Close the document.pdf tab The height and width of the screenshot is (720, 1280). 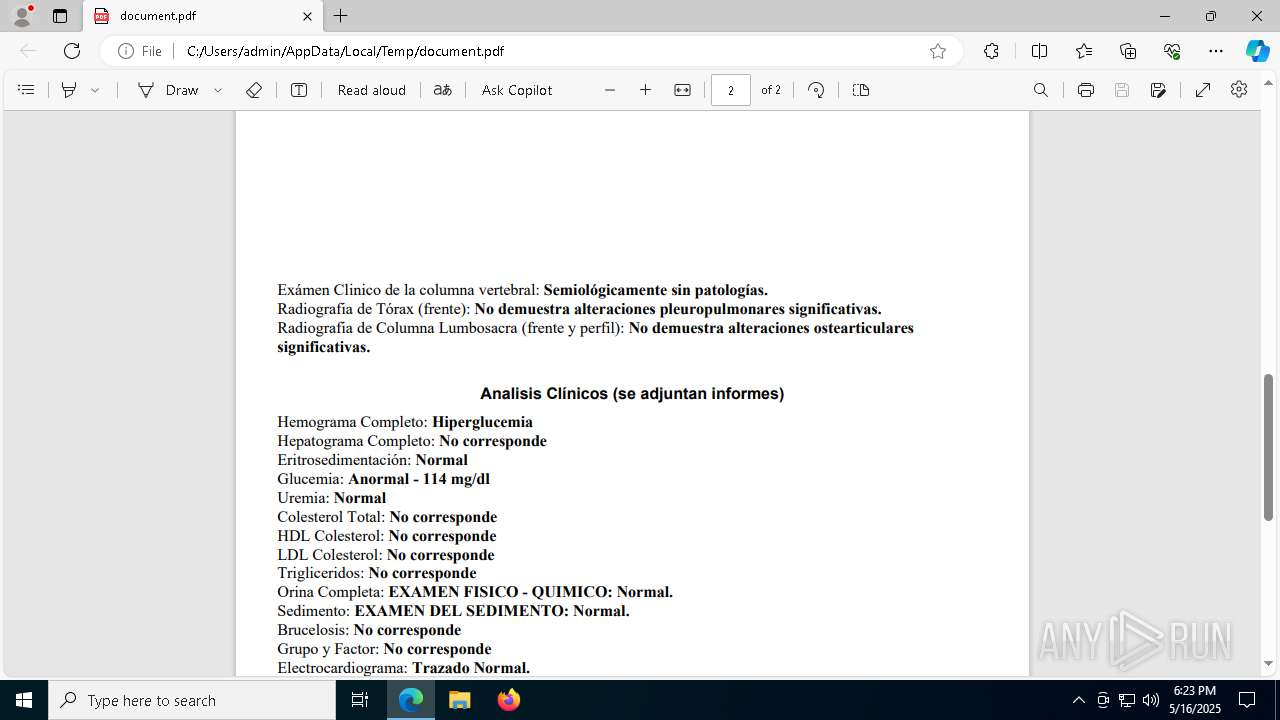(x=307, y=16)
